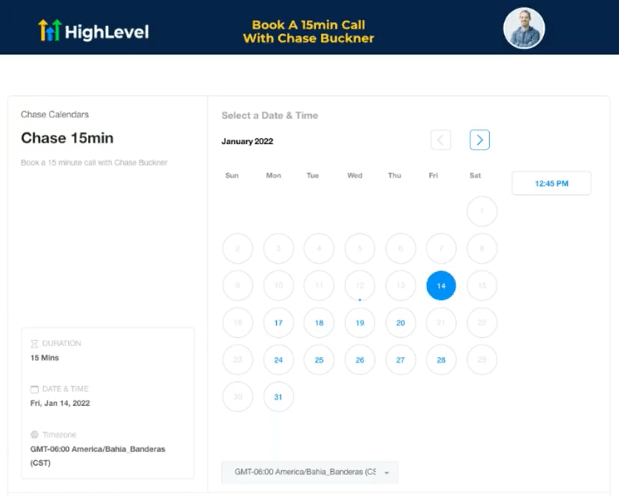Select Wednesday January 19
This screenshot has height=497, width=619.
360,323
